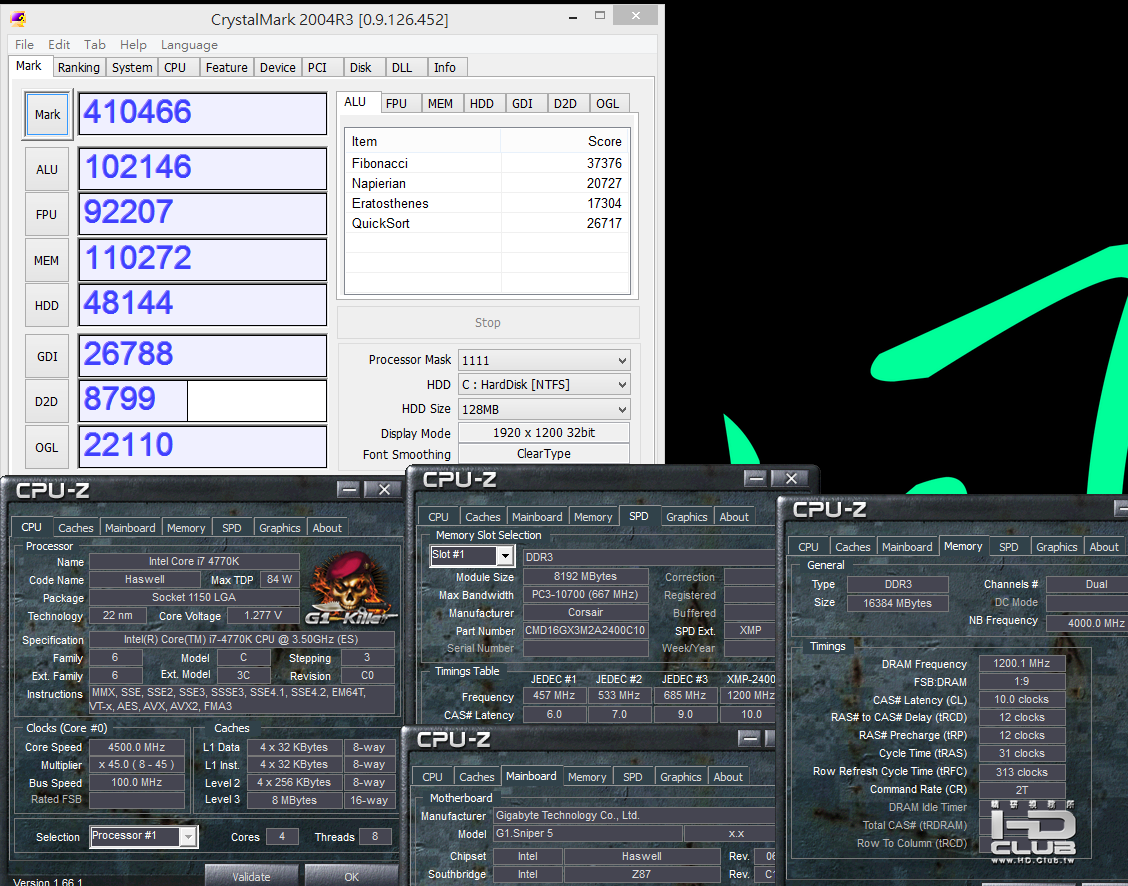Run the HDD benchmark button

click(47, 306)
